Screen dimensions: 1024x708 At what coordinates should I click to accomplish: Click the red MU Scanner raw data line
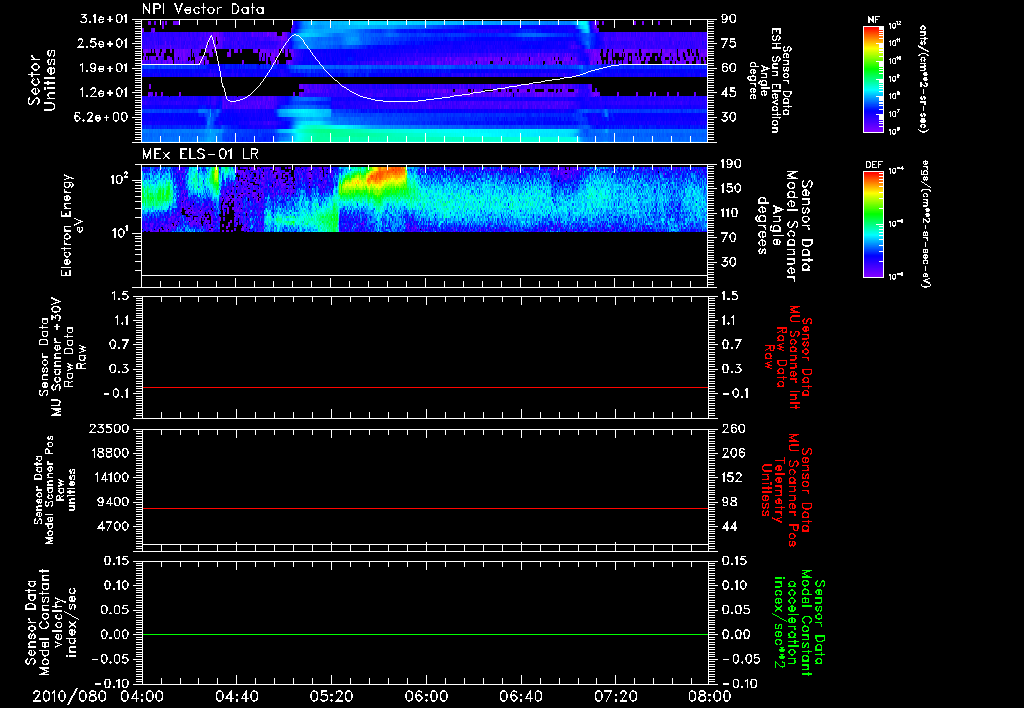click(424, 387)
